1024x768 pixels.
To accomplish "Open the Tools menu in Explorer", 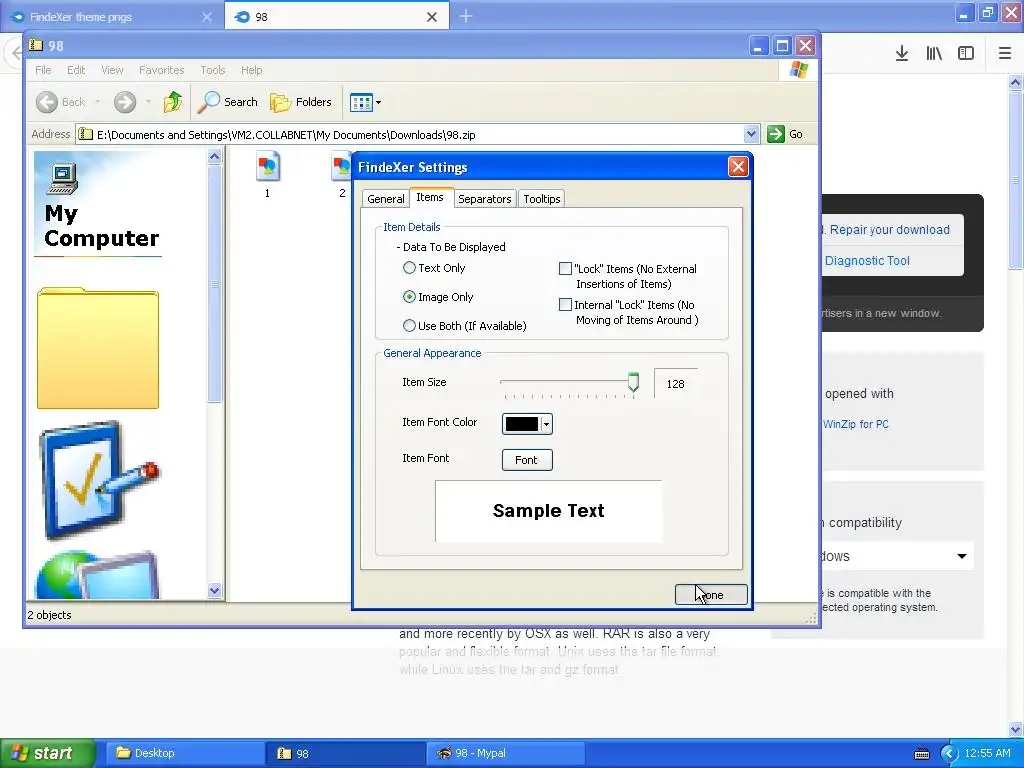I will [x=212, y=70].
